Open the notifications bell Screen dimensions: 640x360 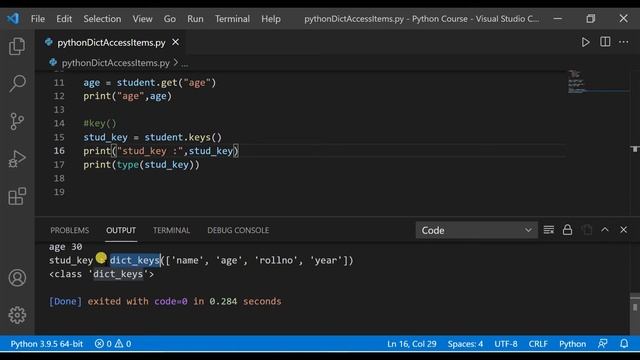[624, 344]
